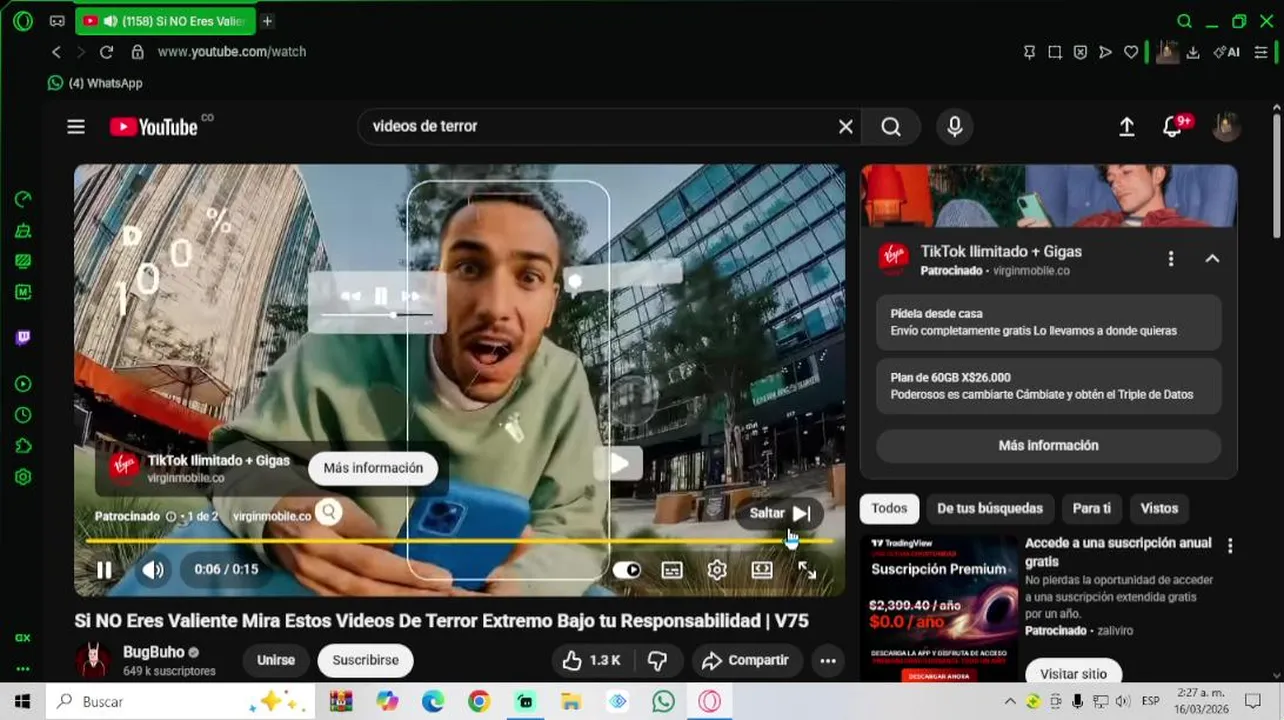Open the ad info icon beside Patrocinado
The width and height of the screenshot is (1284, 720).
click(x=170, y=517)
